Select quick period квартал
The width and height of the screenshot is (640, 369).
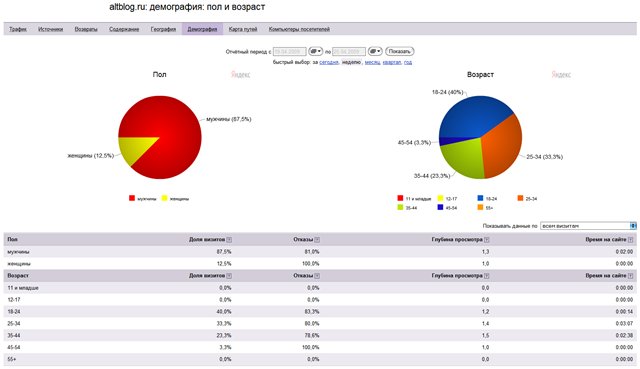click(392, 62)
